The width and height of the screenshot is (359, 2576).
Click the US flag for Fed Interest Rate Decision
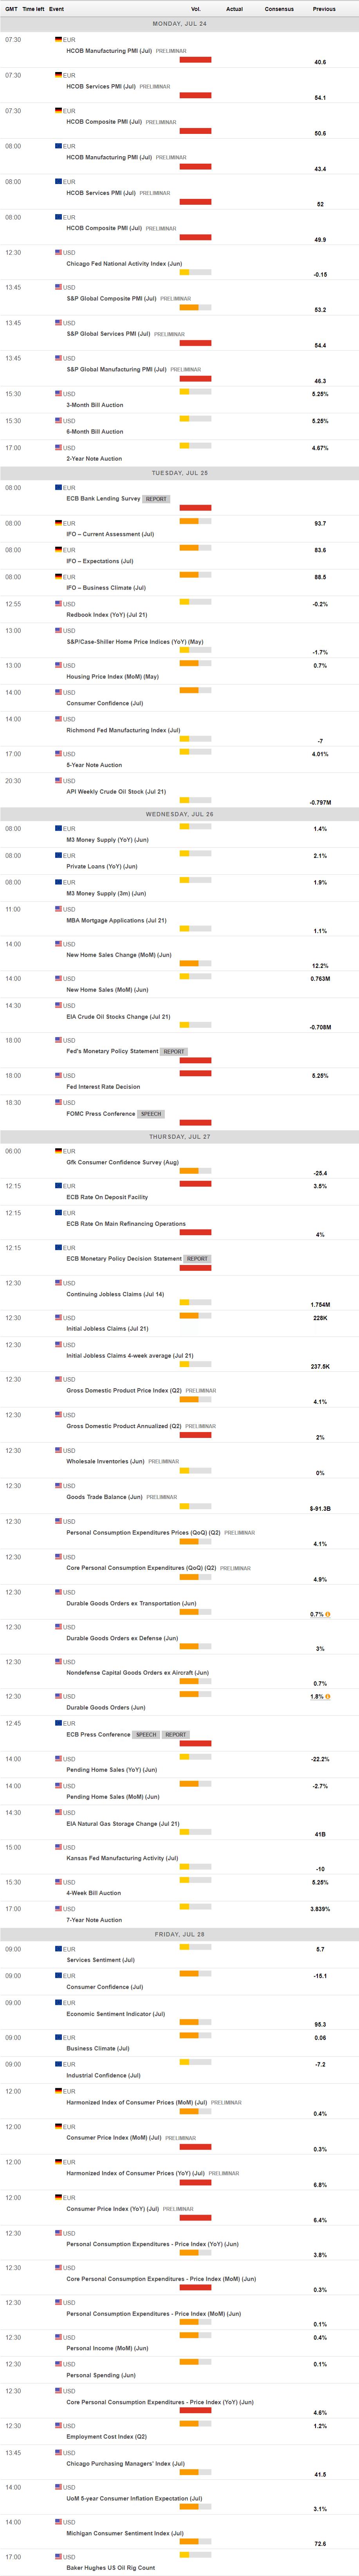58,1076
